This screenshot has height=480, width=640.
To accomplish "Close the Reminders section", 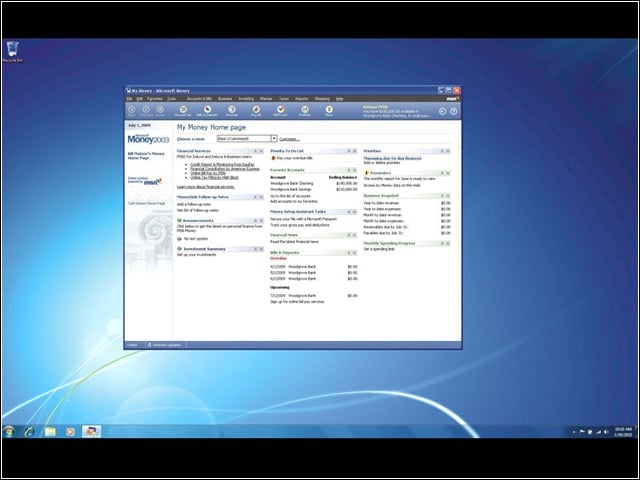I will click(x=448, y=173).
